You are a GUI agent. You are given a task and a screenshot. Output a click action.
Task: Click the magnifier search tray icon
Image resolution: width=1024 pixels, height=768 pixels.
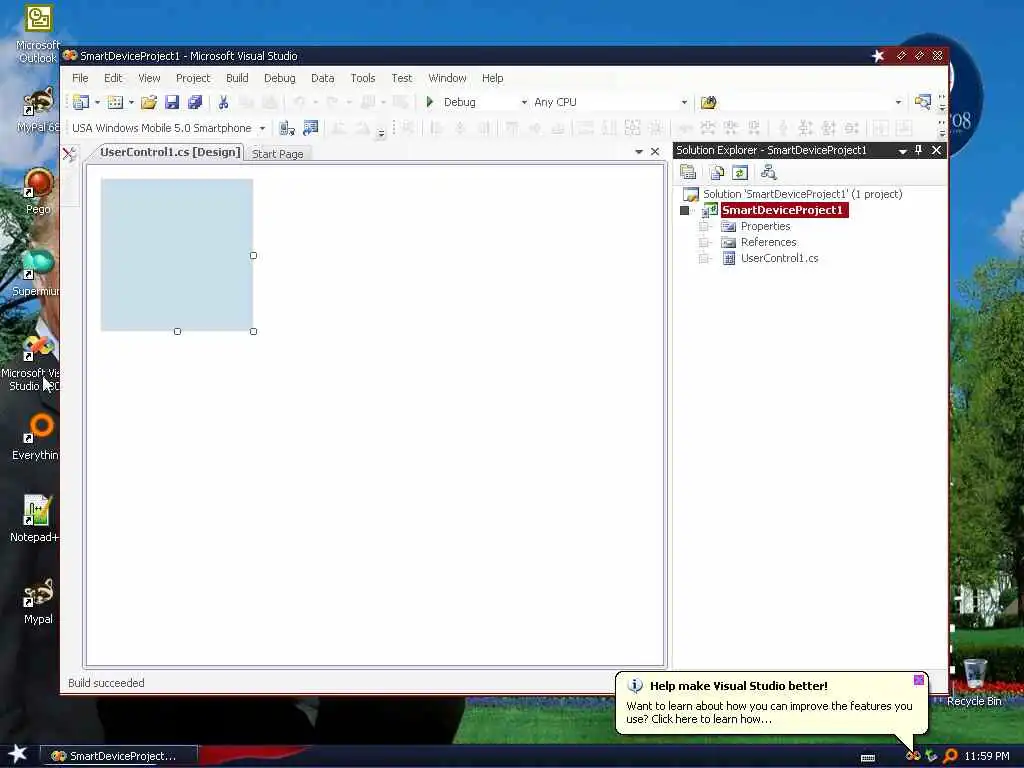pyautogui.click(x=950, y=756)
